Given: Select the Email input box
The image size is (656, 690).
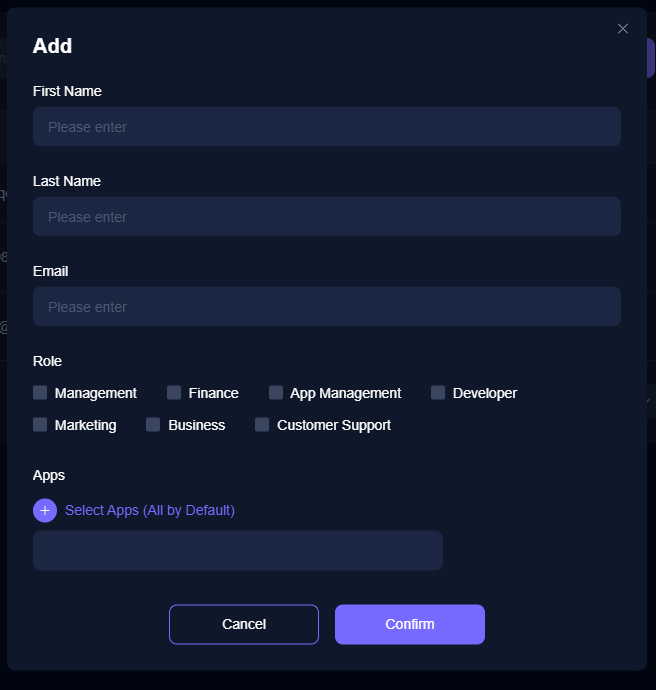Looking at the screenshot, I should [326, 307].
